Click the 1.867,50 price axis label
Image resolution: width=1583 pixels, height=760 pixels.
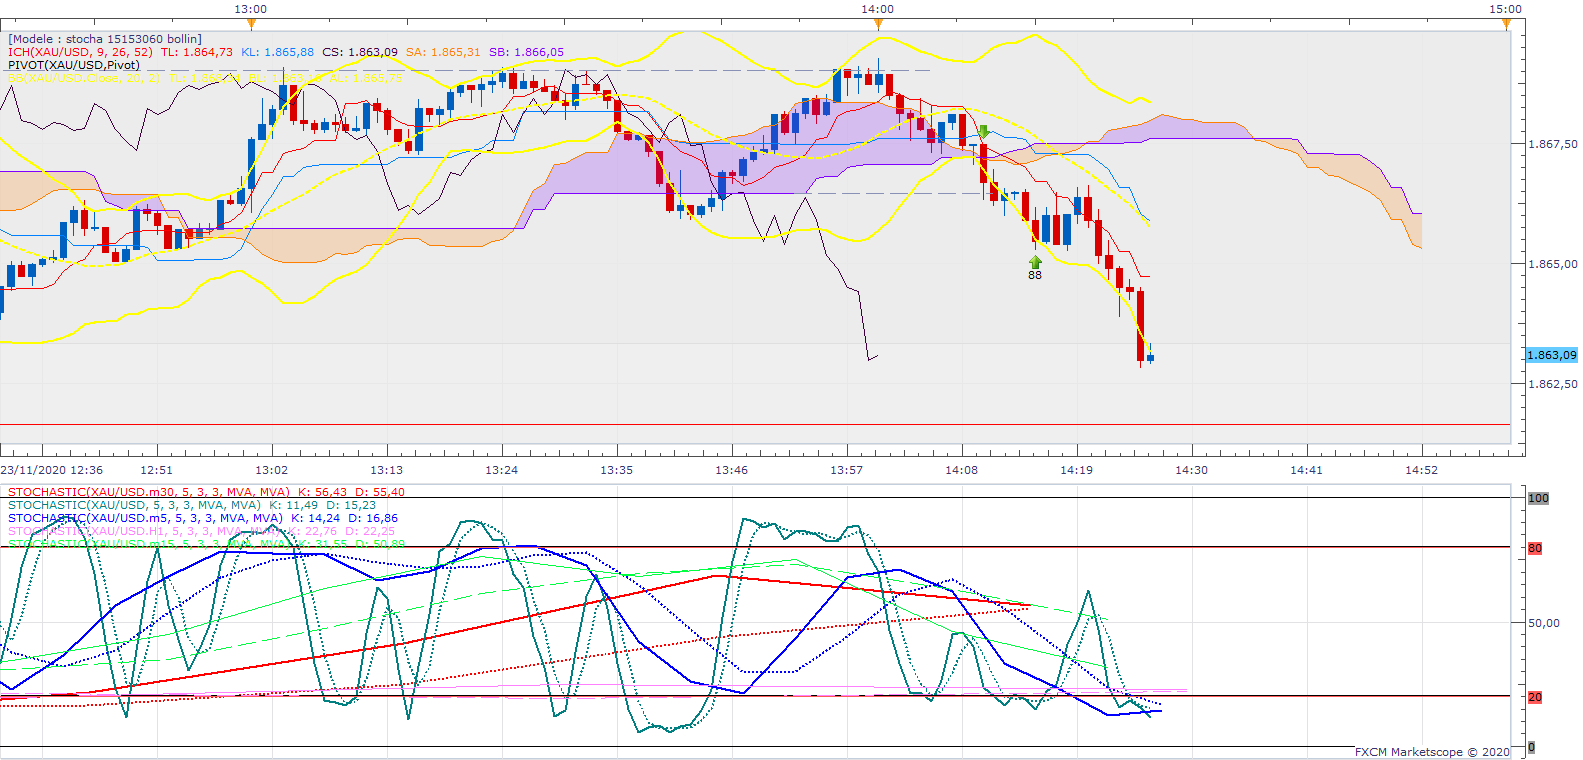[x=1553, y=144]
